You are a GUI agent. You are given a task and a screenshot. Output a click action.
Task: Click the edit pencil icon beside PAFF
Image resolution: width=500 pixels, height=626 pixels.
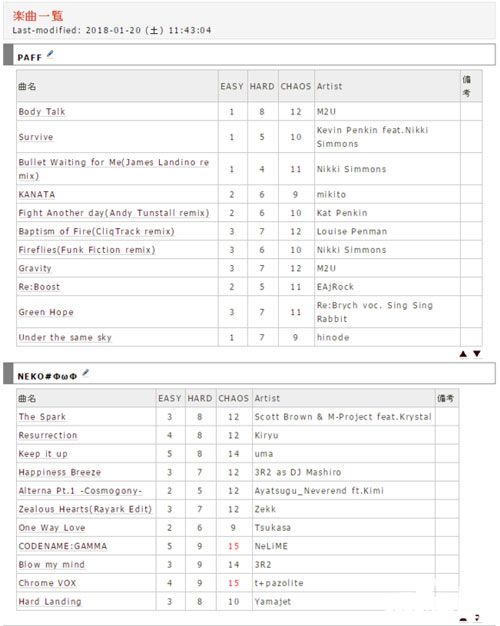click(50, 55)
